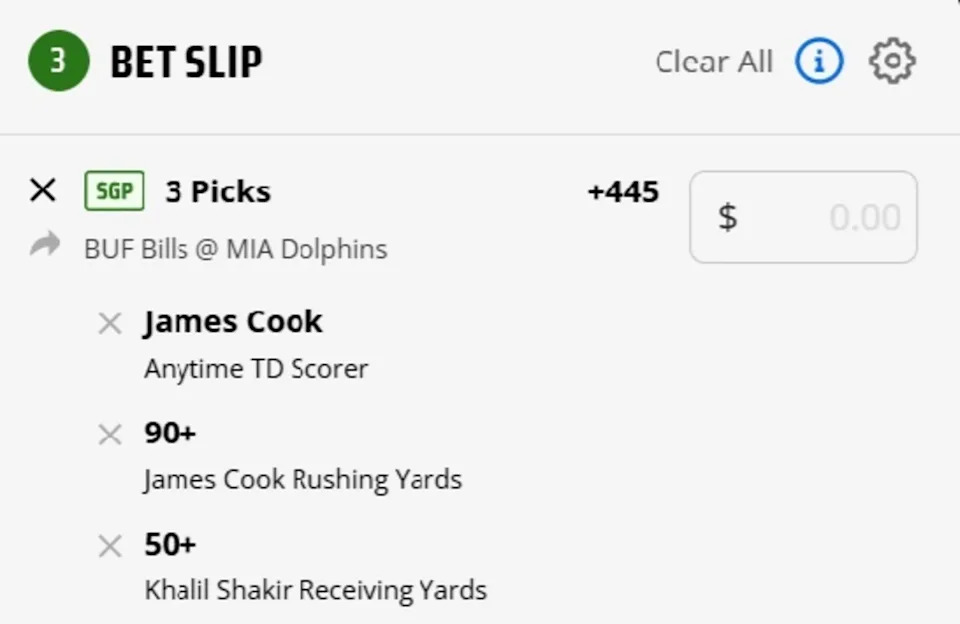This screenshot has width=960, height=624.
Task: Clear All bets from slip
Action: click(714, 62)
